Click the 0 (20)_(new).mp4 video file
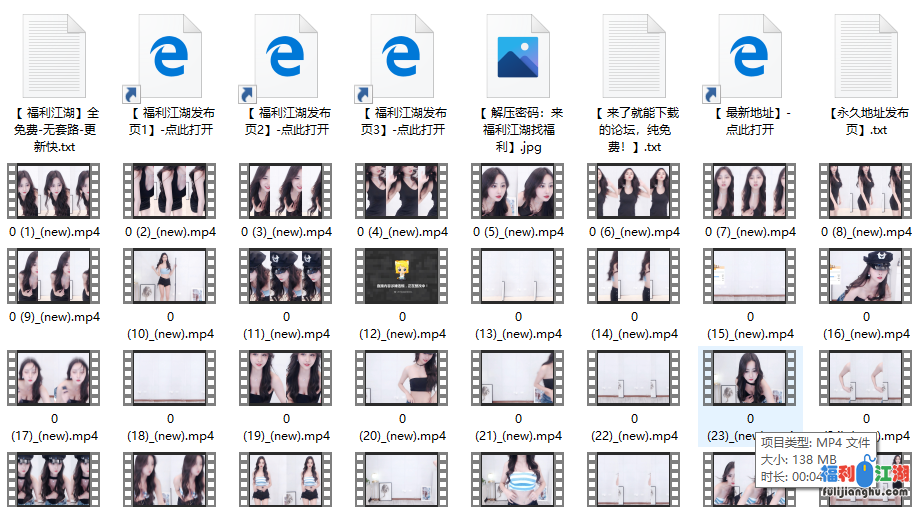 coord(402,378)
